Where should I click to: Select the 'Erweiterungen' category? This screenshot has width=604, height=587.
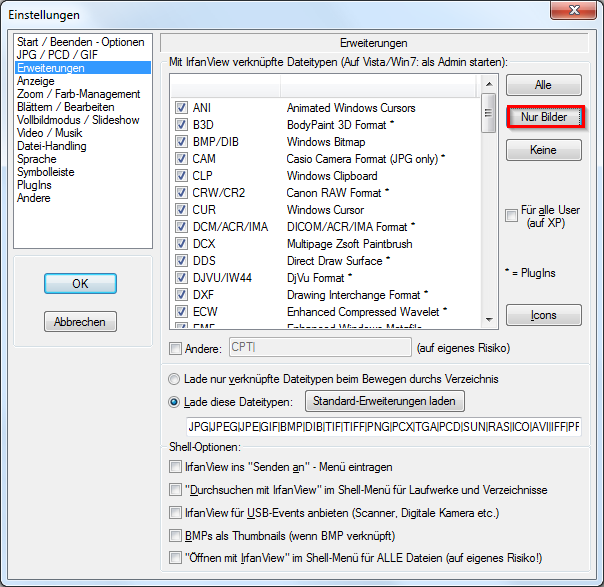coord(83,68)
